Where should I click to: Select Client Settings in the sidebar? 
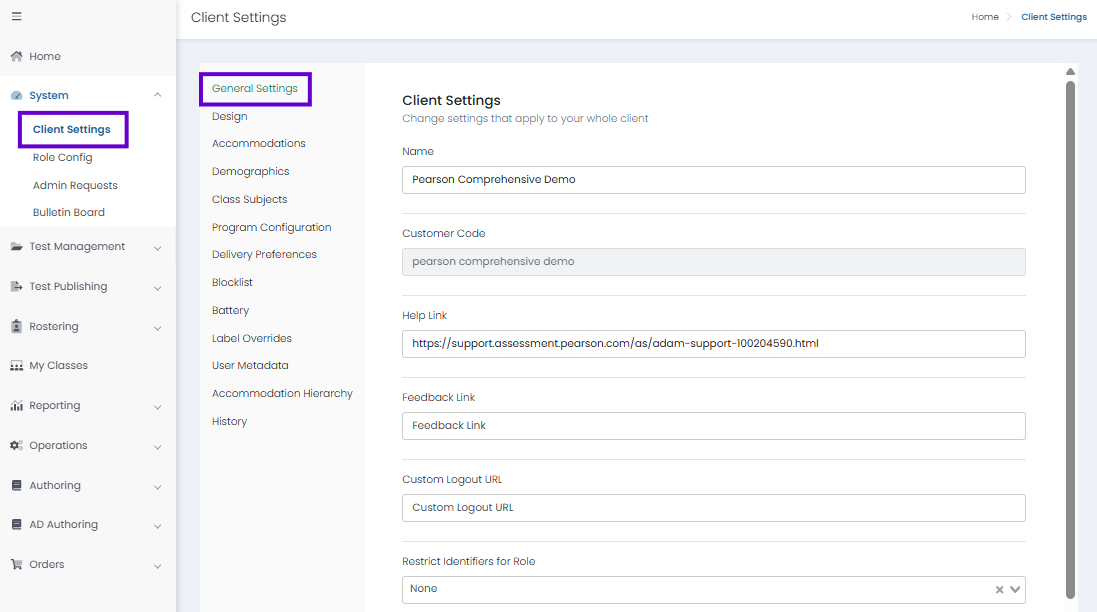tap(71, 129)
